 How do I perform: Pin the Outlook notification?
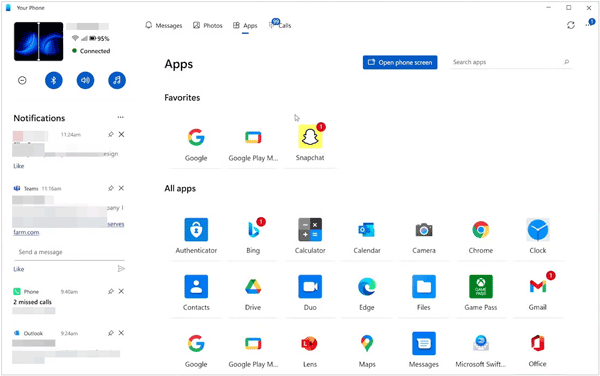pyautogui.click(x=111, y=333)
